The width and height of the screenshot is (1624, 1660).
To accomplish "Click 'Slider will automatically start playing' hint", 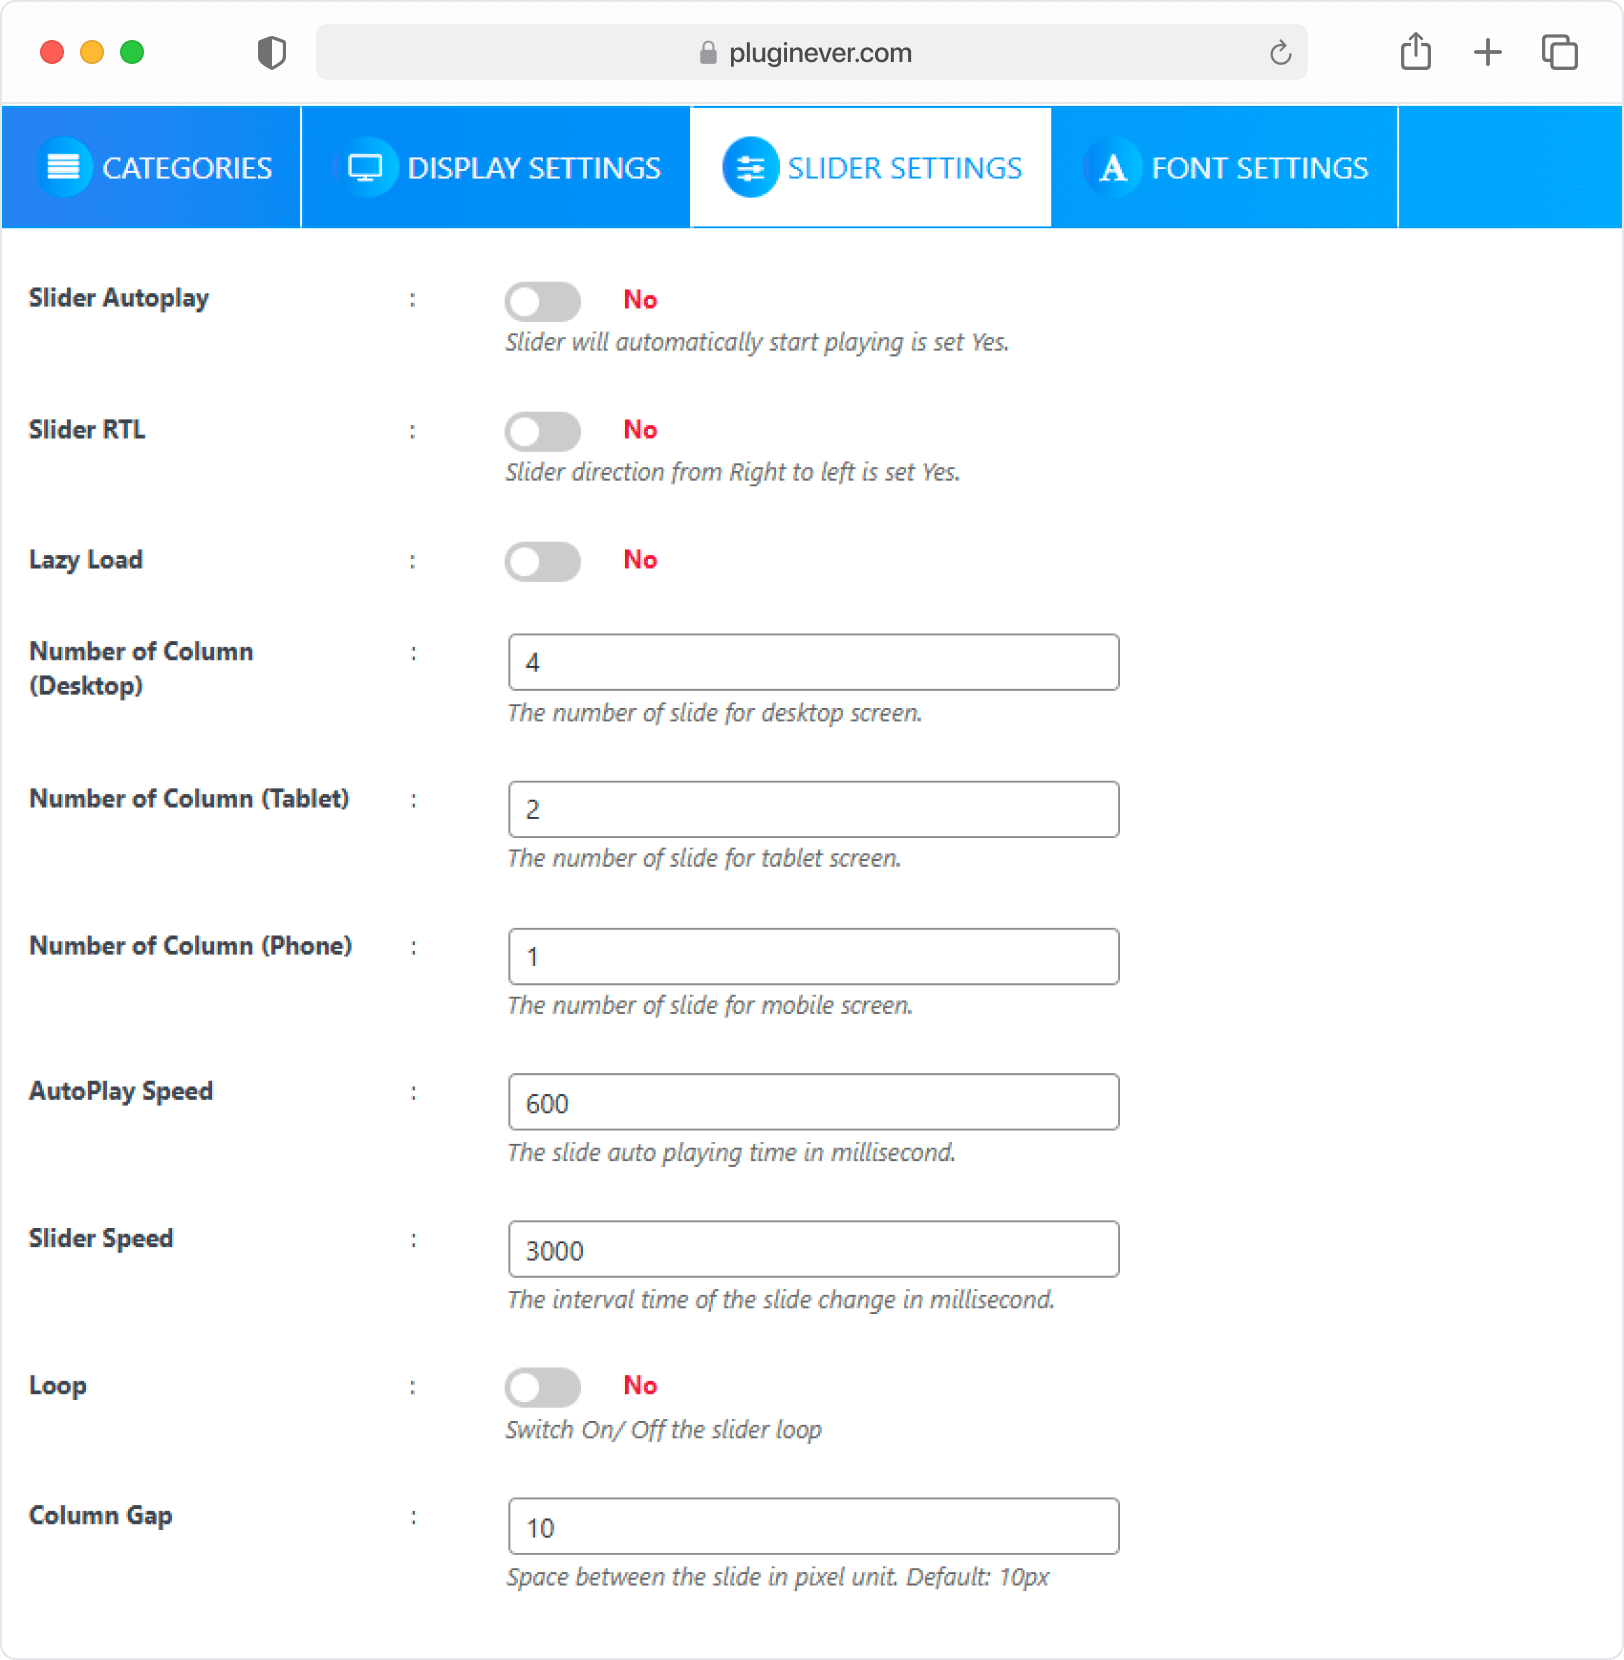I will [757, 342].
